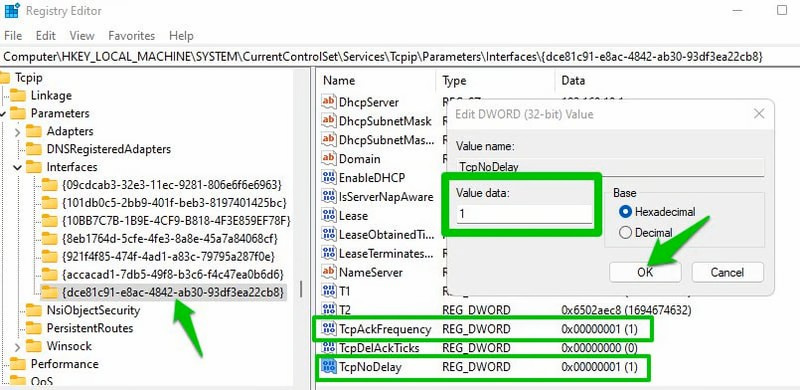Image resolution: width=800 pixels, height=390 pixels.
Task: Click T2 data 0x6502aec8 (1694674632)
Action: coord(626,310)
